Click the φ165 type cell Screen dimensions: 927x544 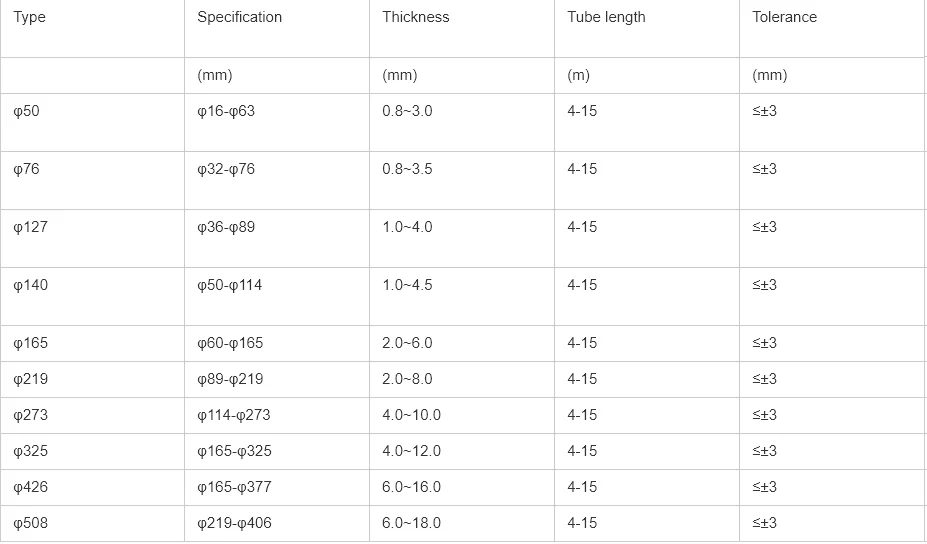tap(30, 343)
